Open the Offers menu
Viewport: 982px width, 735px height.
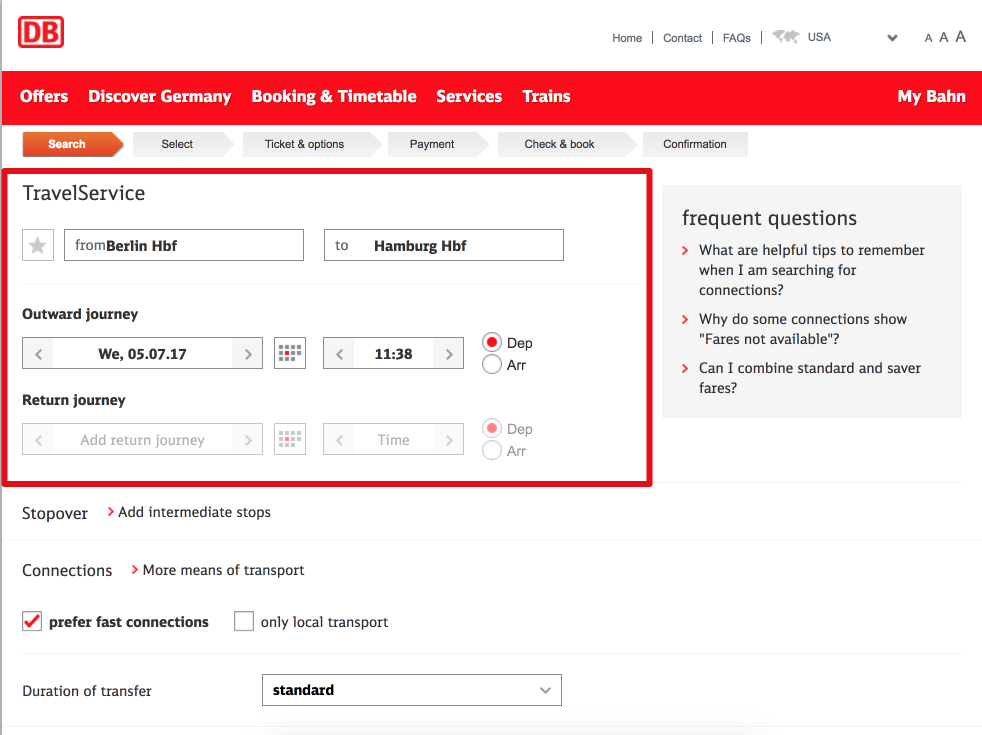pyautogui.click(x=44, y=96)
